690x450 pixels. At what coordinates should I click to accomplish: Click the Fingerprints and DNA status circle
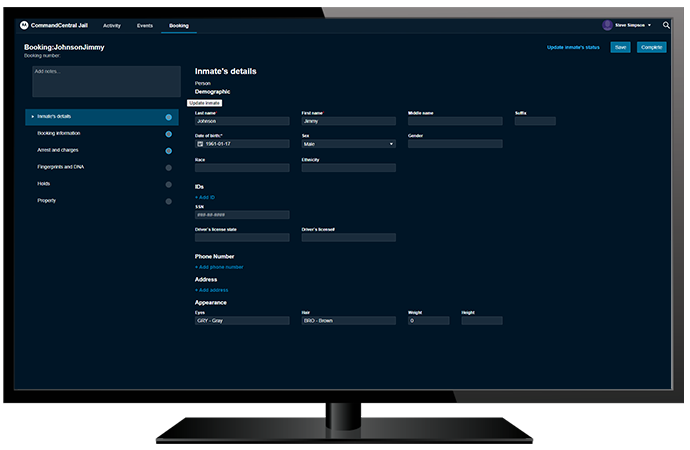point(168,168)
